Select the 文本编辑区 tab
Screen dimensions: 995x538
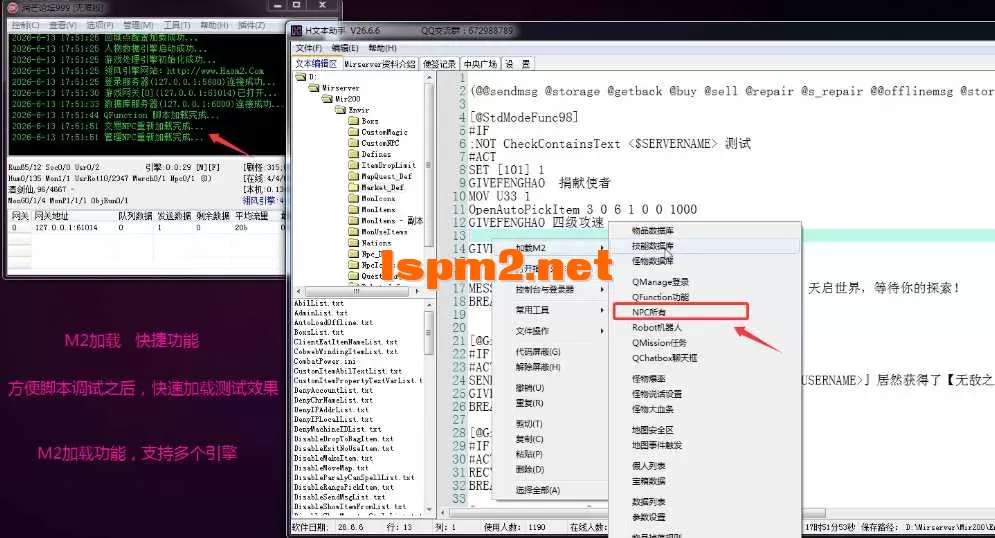point(316,64)
